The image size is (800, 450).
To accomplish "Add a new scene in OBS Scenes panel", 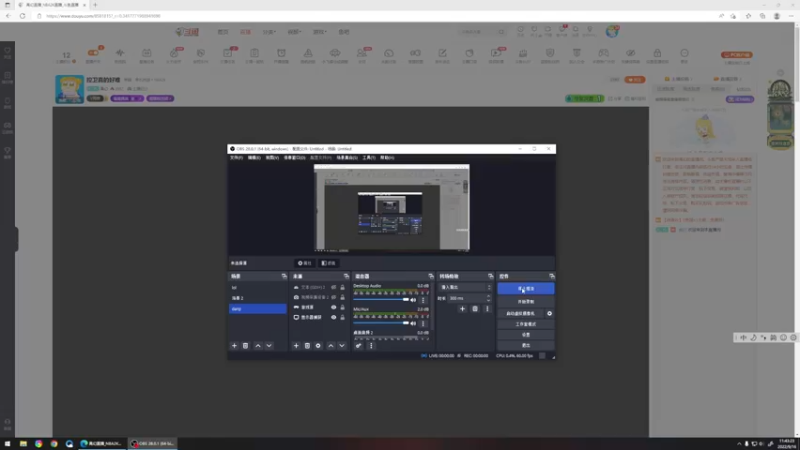I will (x=234, y=345).
